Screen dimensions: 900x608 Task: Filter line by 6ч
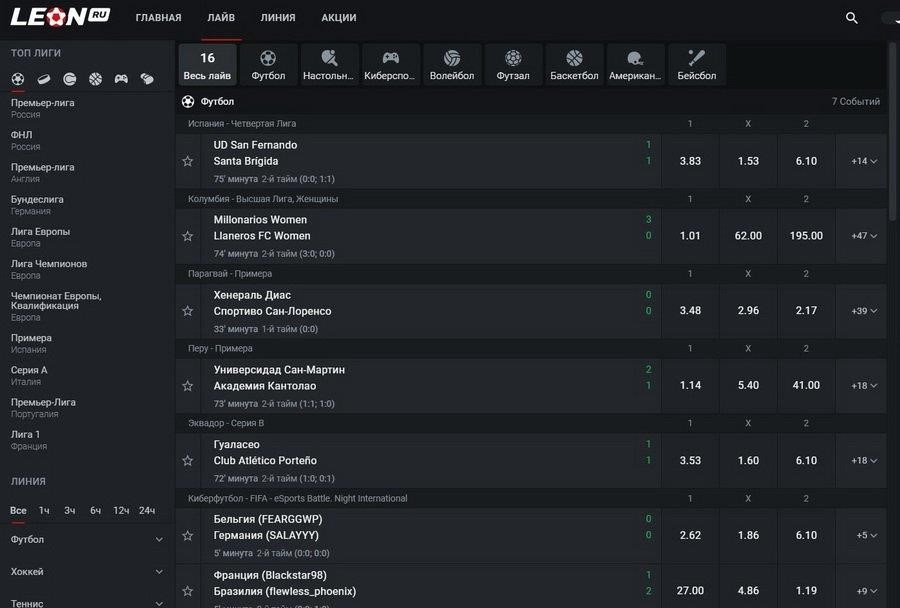(x=95, y=510)
